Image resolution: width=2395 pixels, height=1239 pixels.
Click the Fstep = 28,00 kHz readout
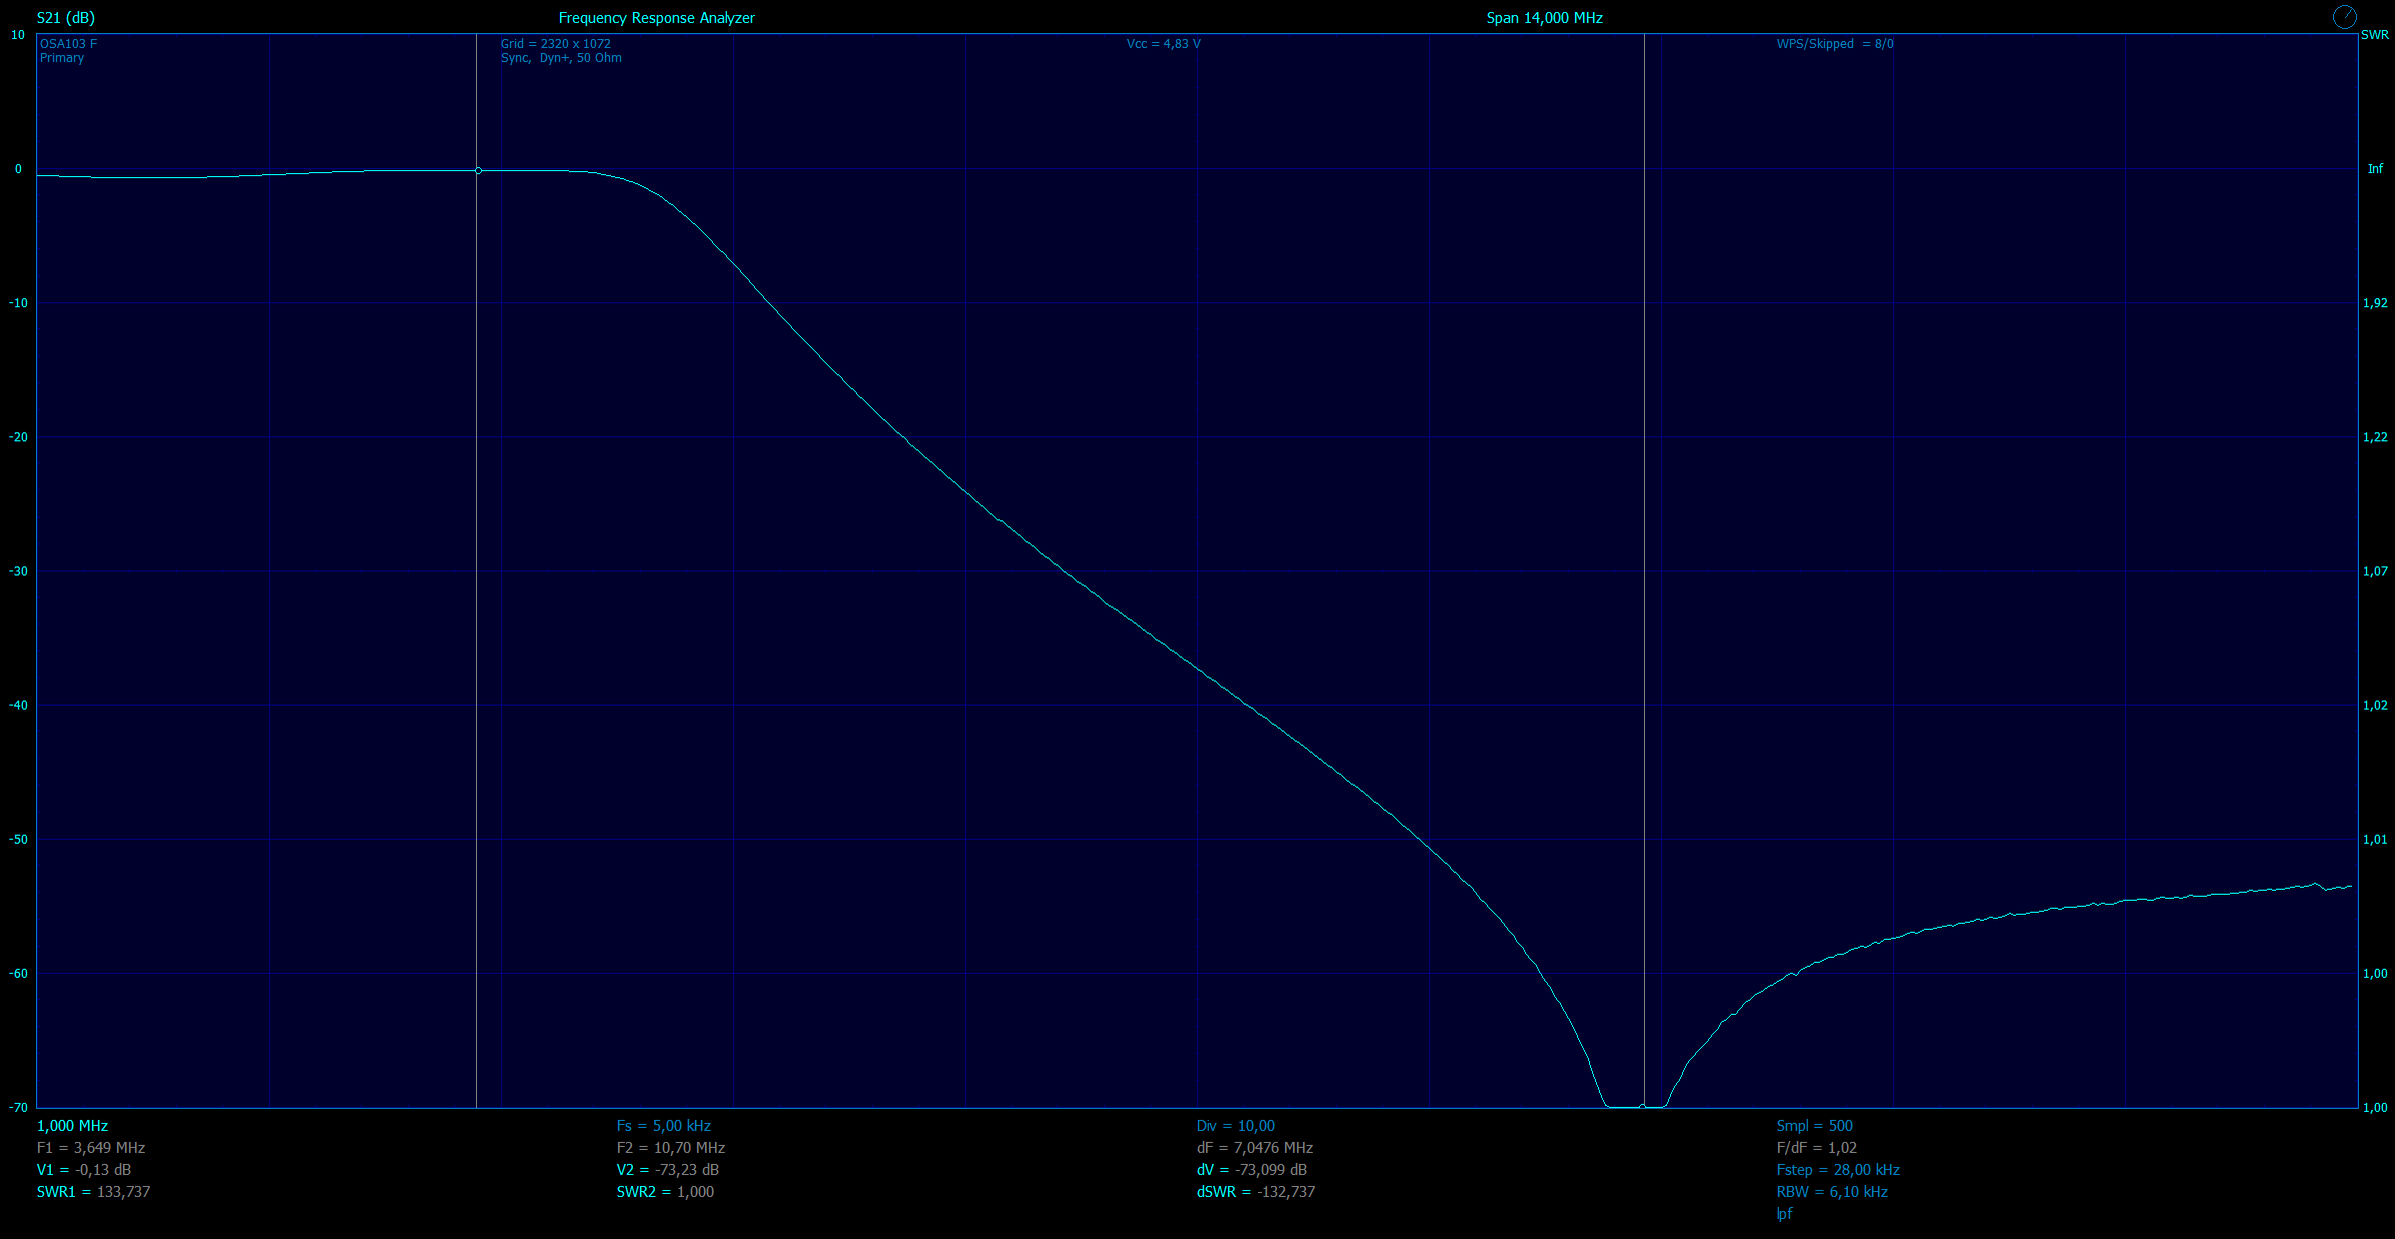1837,1170
